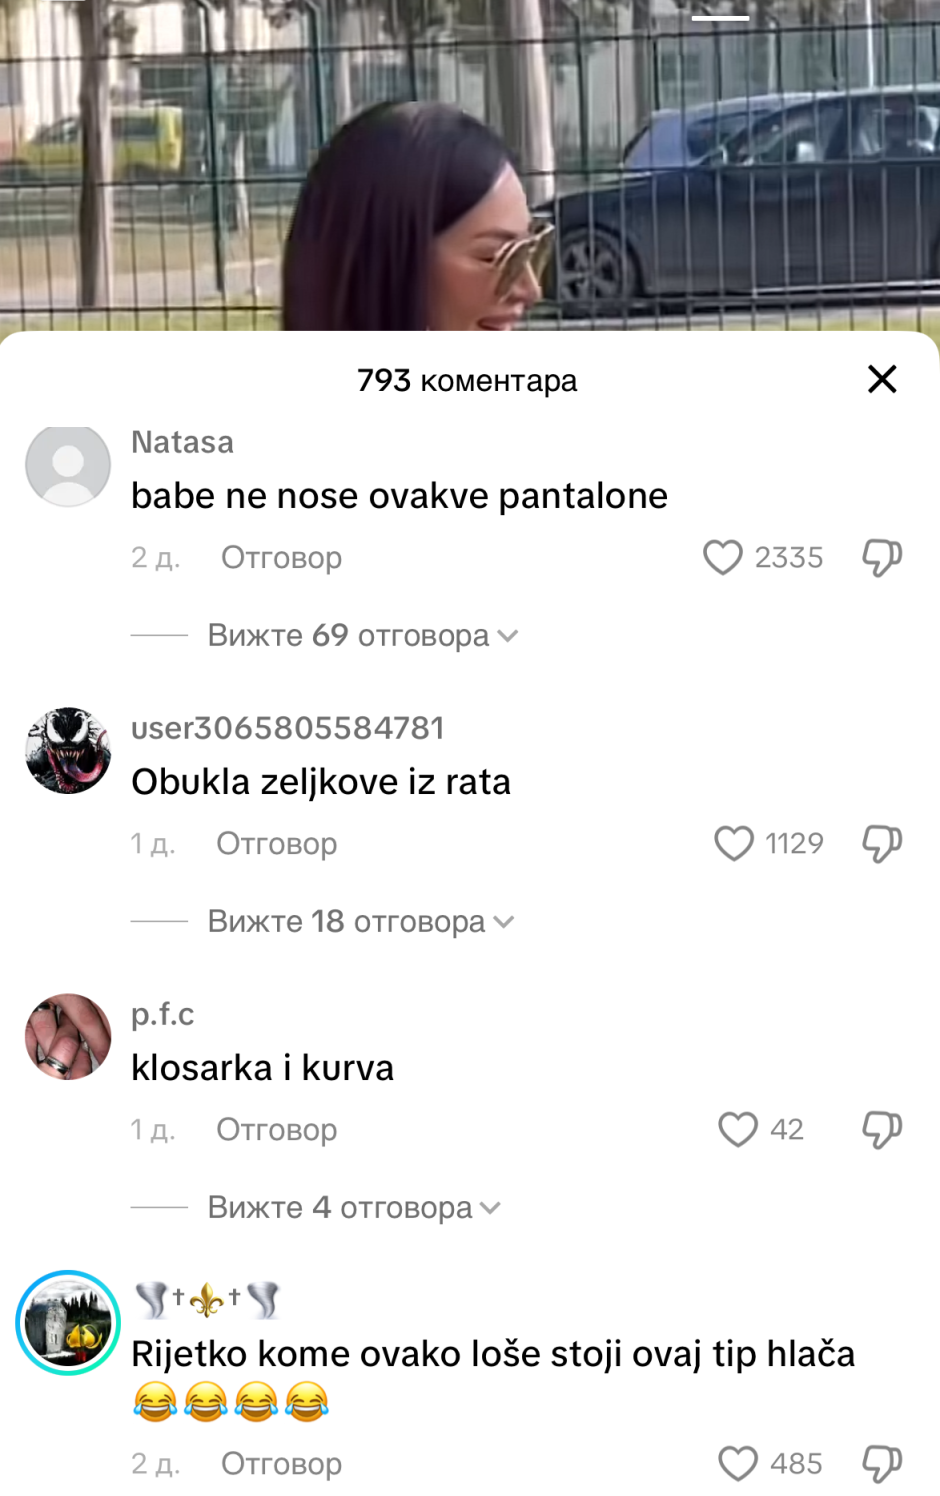Like the 'Obukla zeljkove iz rata' comment
Viewport: 940px width, 1496px height.
(734, 843)
